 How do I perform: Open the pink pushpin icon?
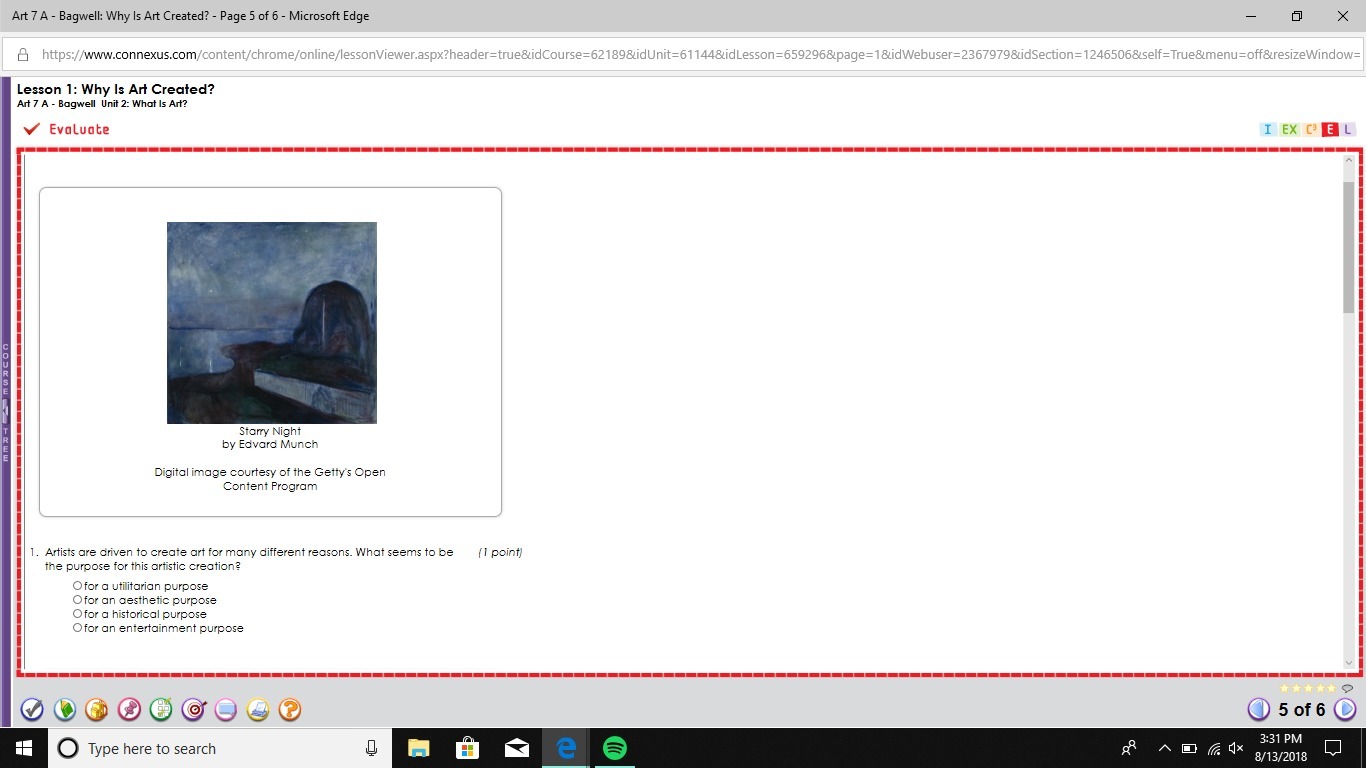(x=129, y=710)
